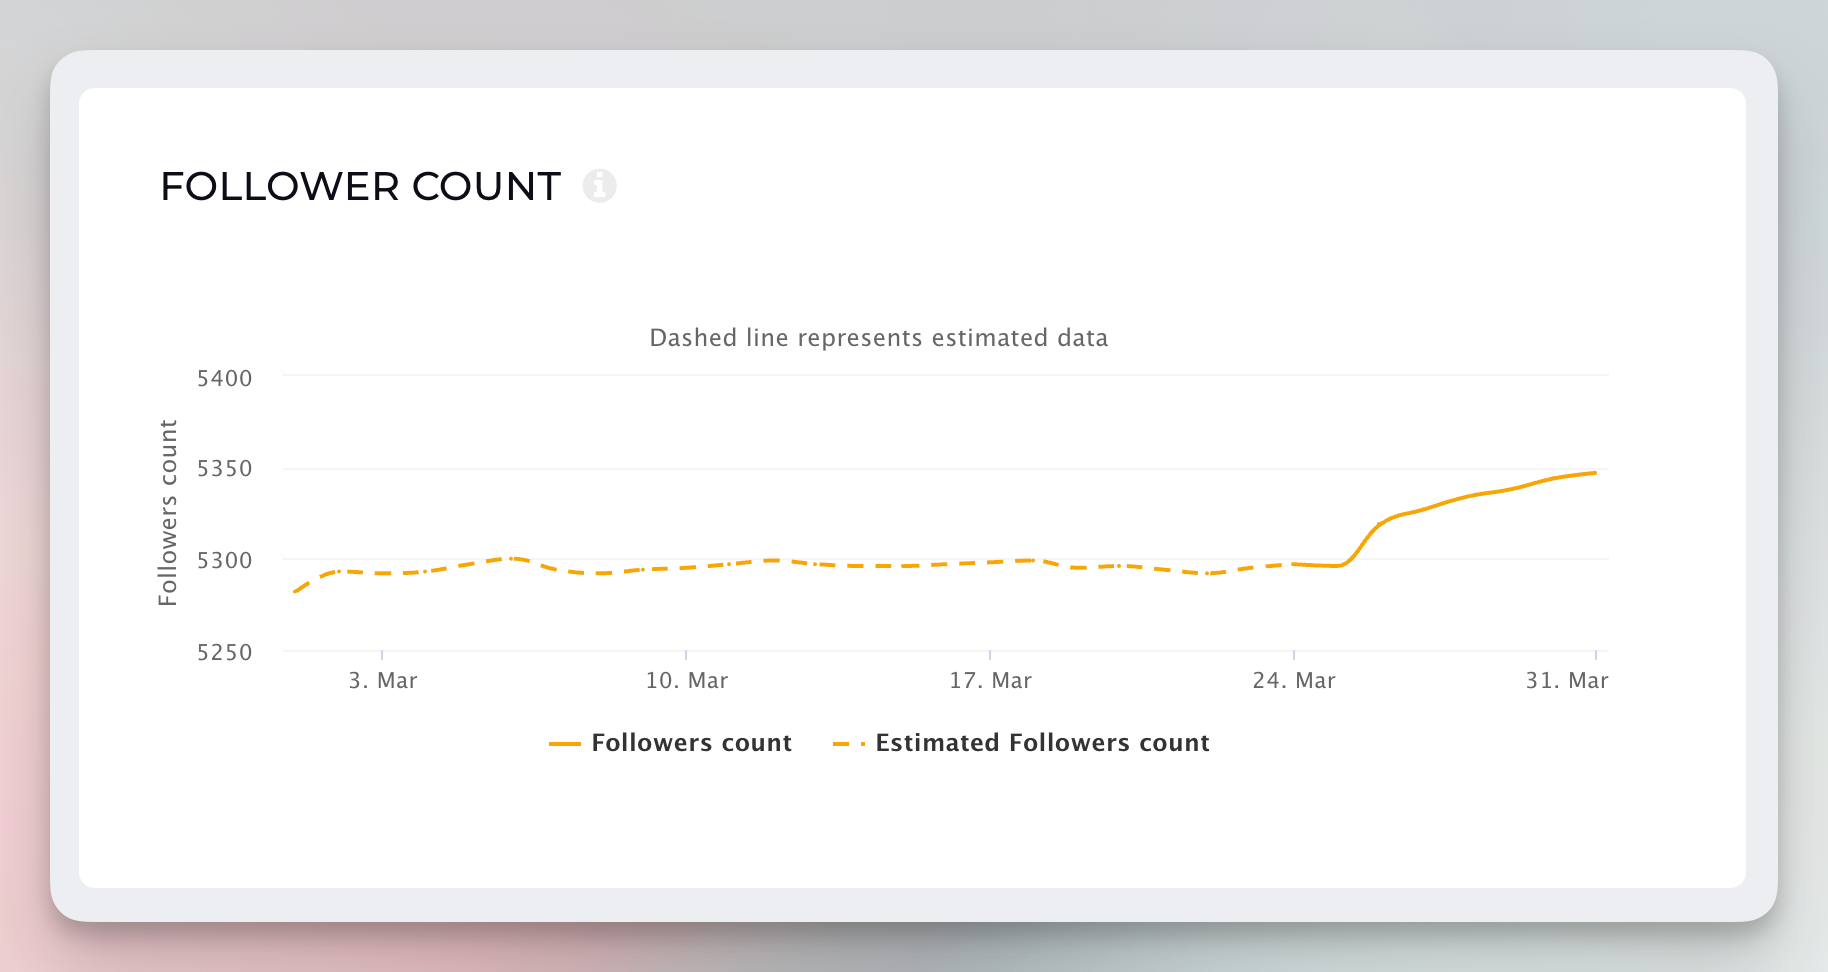Click the 5350 y-axis value
The height and width of the screenshot is (972, 1828).
pos(225,469)
